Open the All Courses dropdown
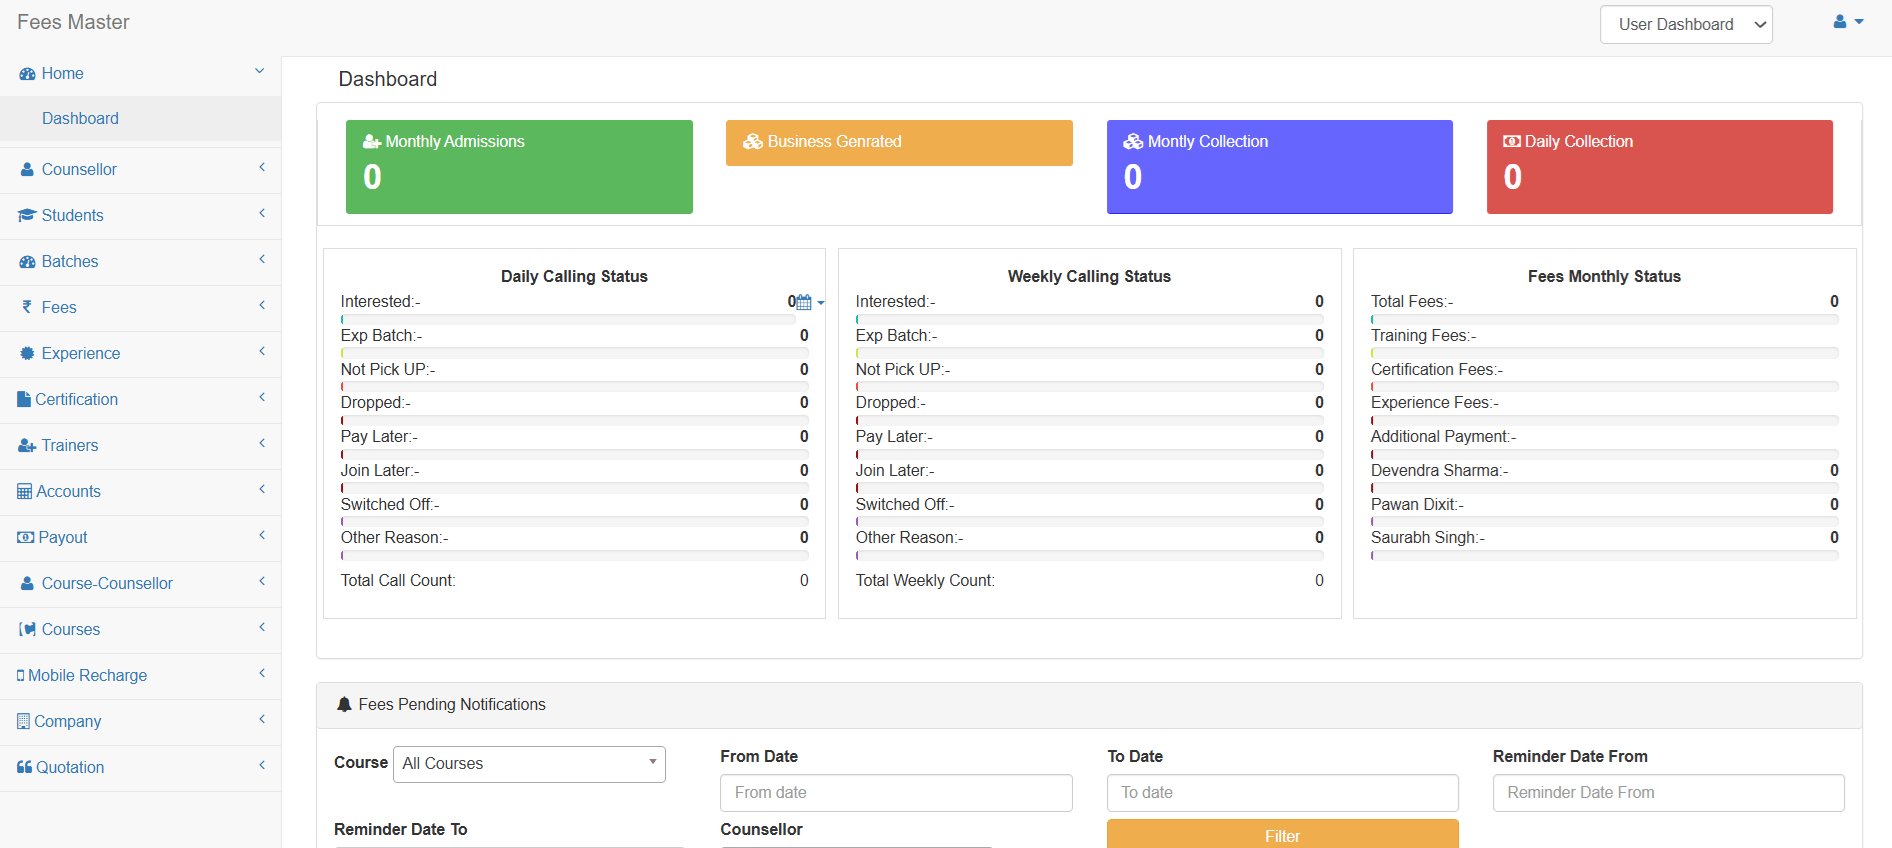 point(529,764)
